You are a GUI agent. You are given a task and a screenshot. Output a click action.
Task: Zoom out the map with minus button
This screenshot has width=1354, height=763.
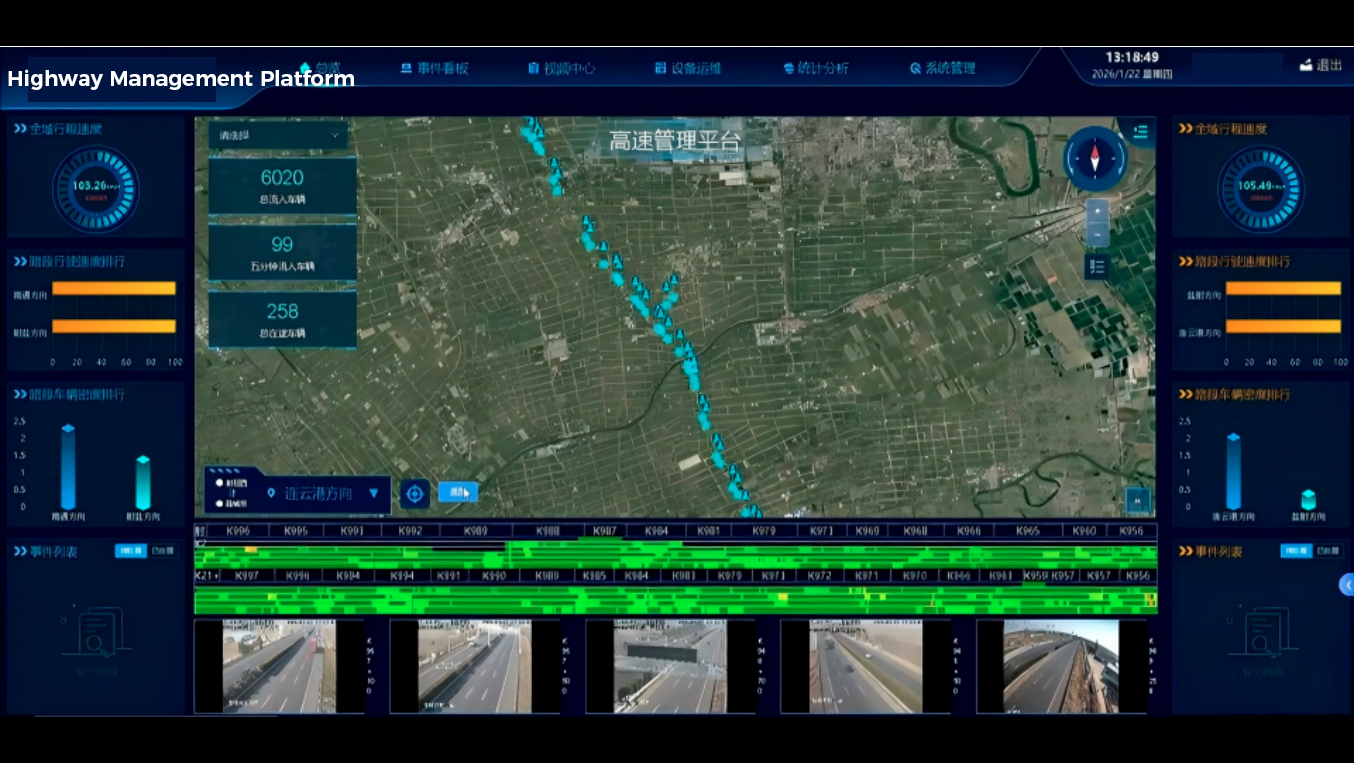tap(1097, 235)
